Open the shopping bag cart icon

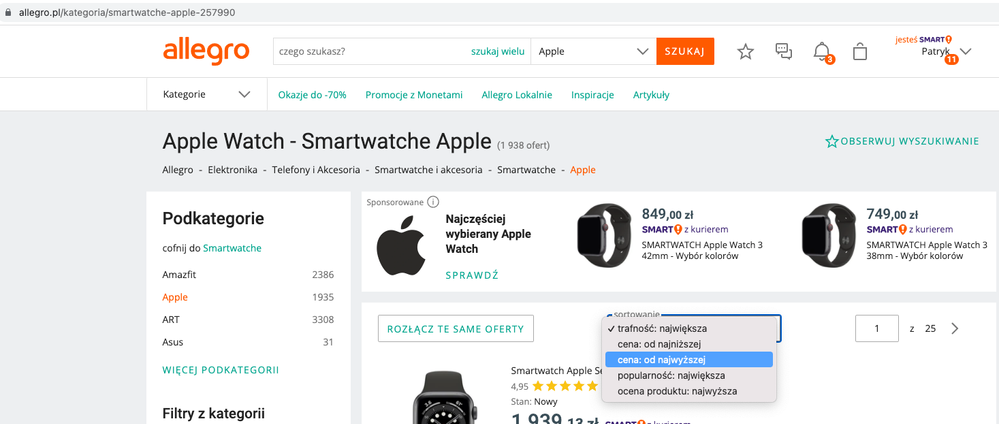click(x=860, y=52)
